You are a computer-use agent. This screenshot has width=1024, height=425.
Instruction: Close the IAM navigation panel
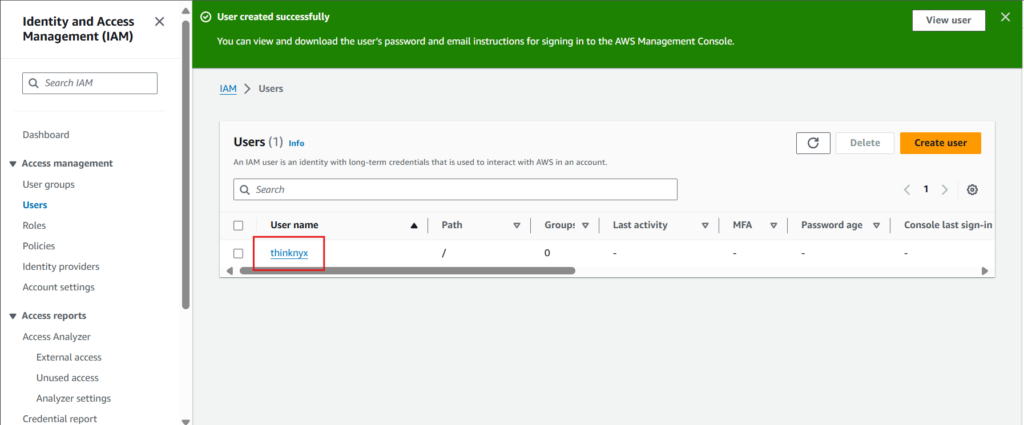[160, 22]
